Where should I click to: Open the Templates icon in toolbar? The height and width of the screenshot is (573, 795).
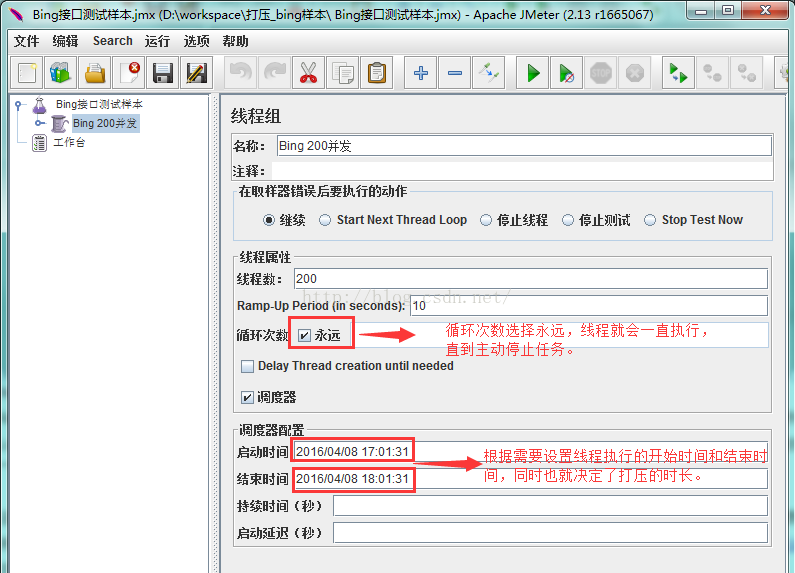(x=60, y=73)
